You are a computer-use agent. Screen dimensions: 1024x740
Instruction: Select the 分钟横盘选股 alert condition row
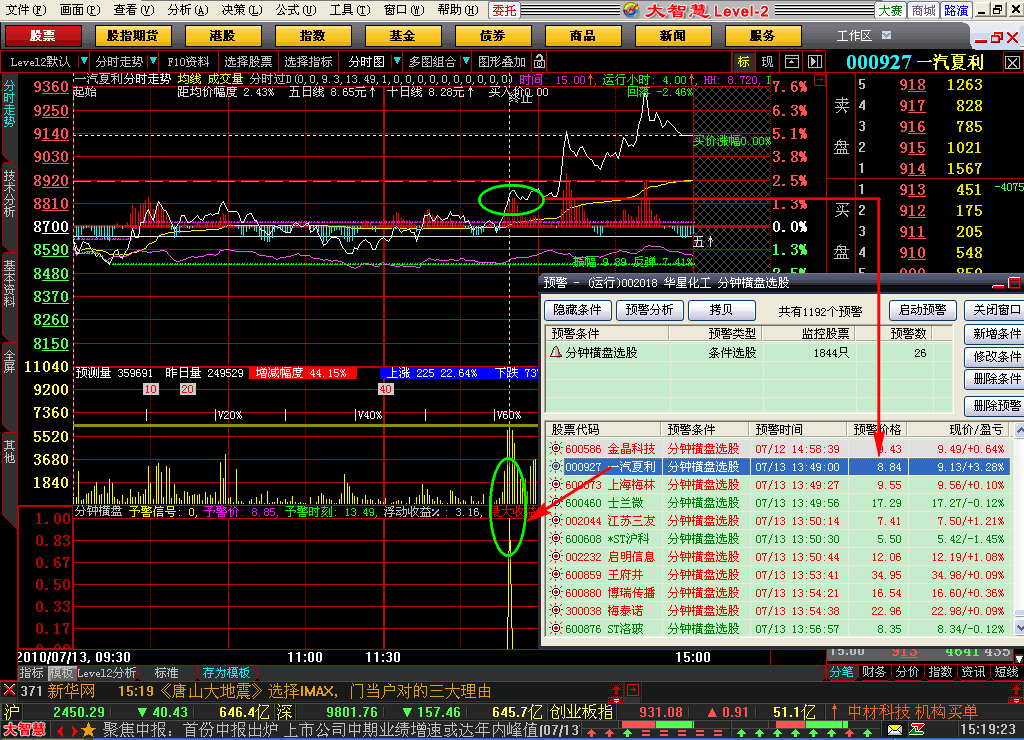click(748, 353)
